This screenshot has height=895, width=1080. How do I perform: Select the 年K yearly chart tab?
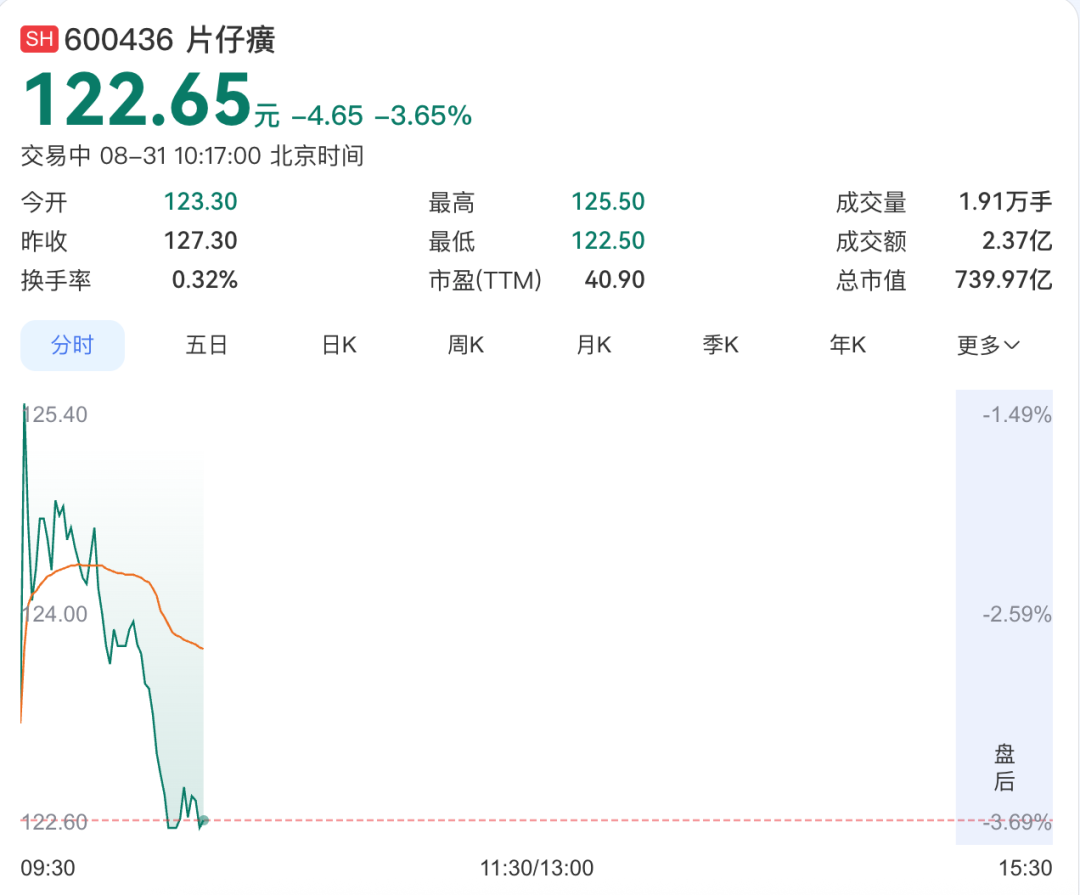[x=848, y=345]
